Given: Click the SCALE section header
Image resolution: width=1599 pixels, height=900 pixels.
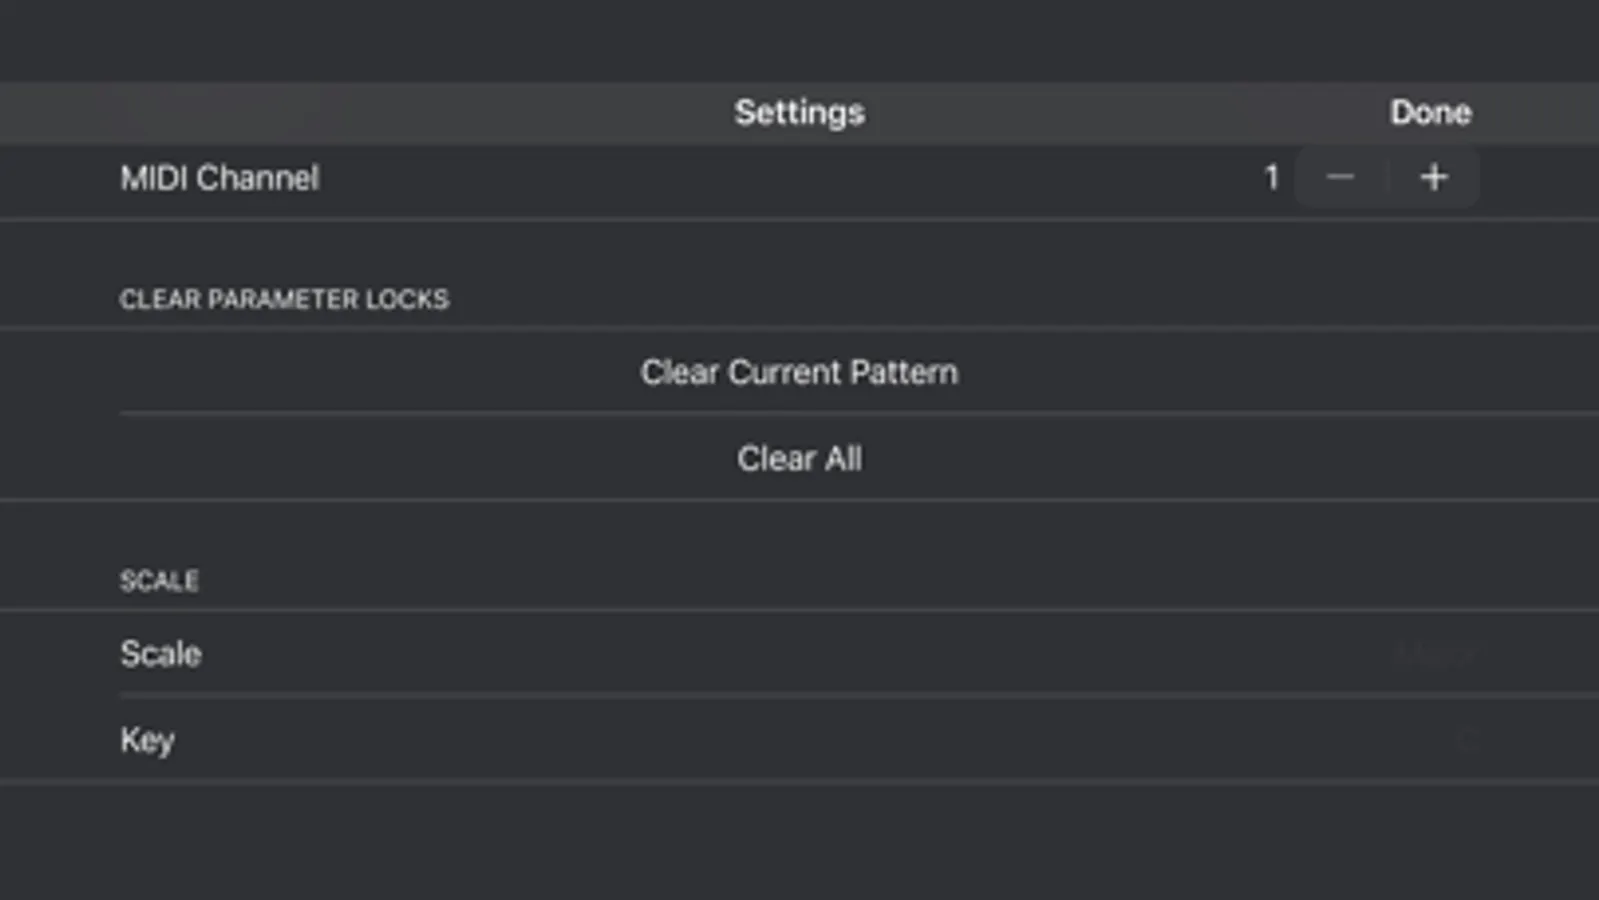Looking at the screenshot, I should pos(159,581).
